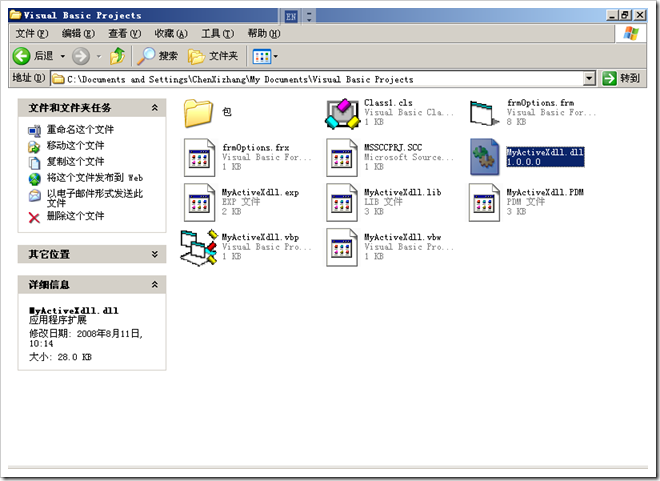Expand the address bar dropdown list
The image size is (660, 481).
(589, 78)
